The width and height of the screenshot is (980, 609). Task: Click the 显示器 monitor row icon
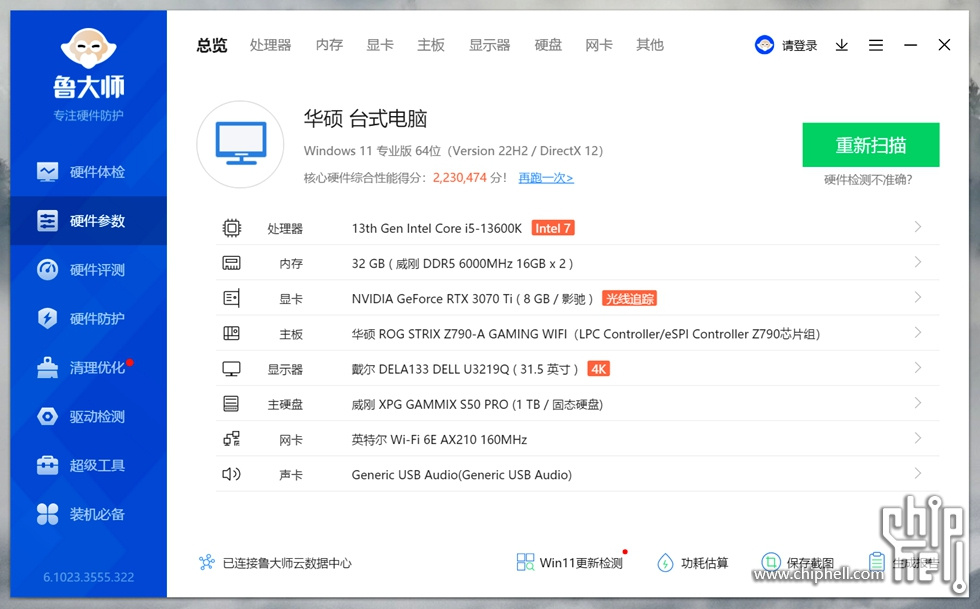click(231, 369)
